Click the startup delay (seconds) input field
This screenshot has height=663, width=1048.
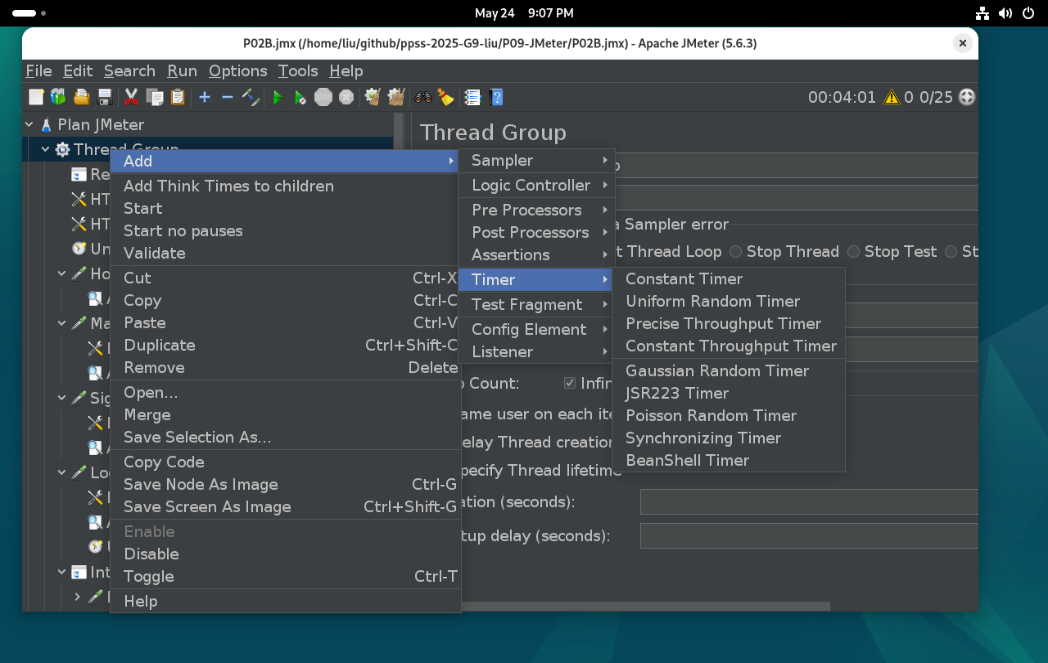tap(809, 536)
